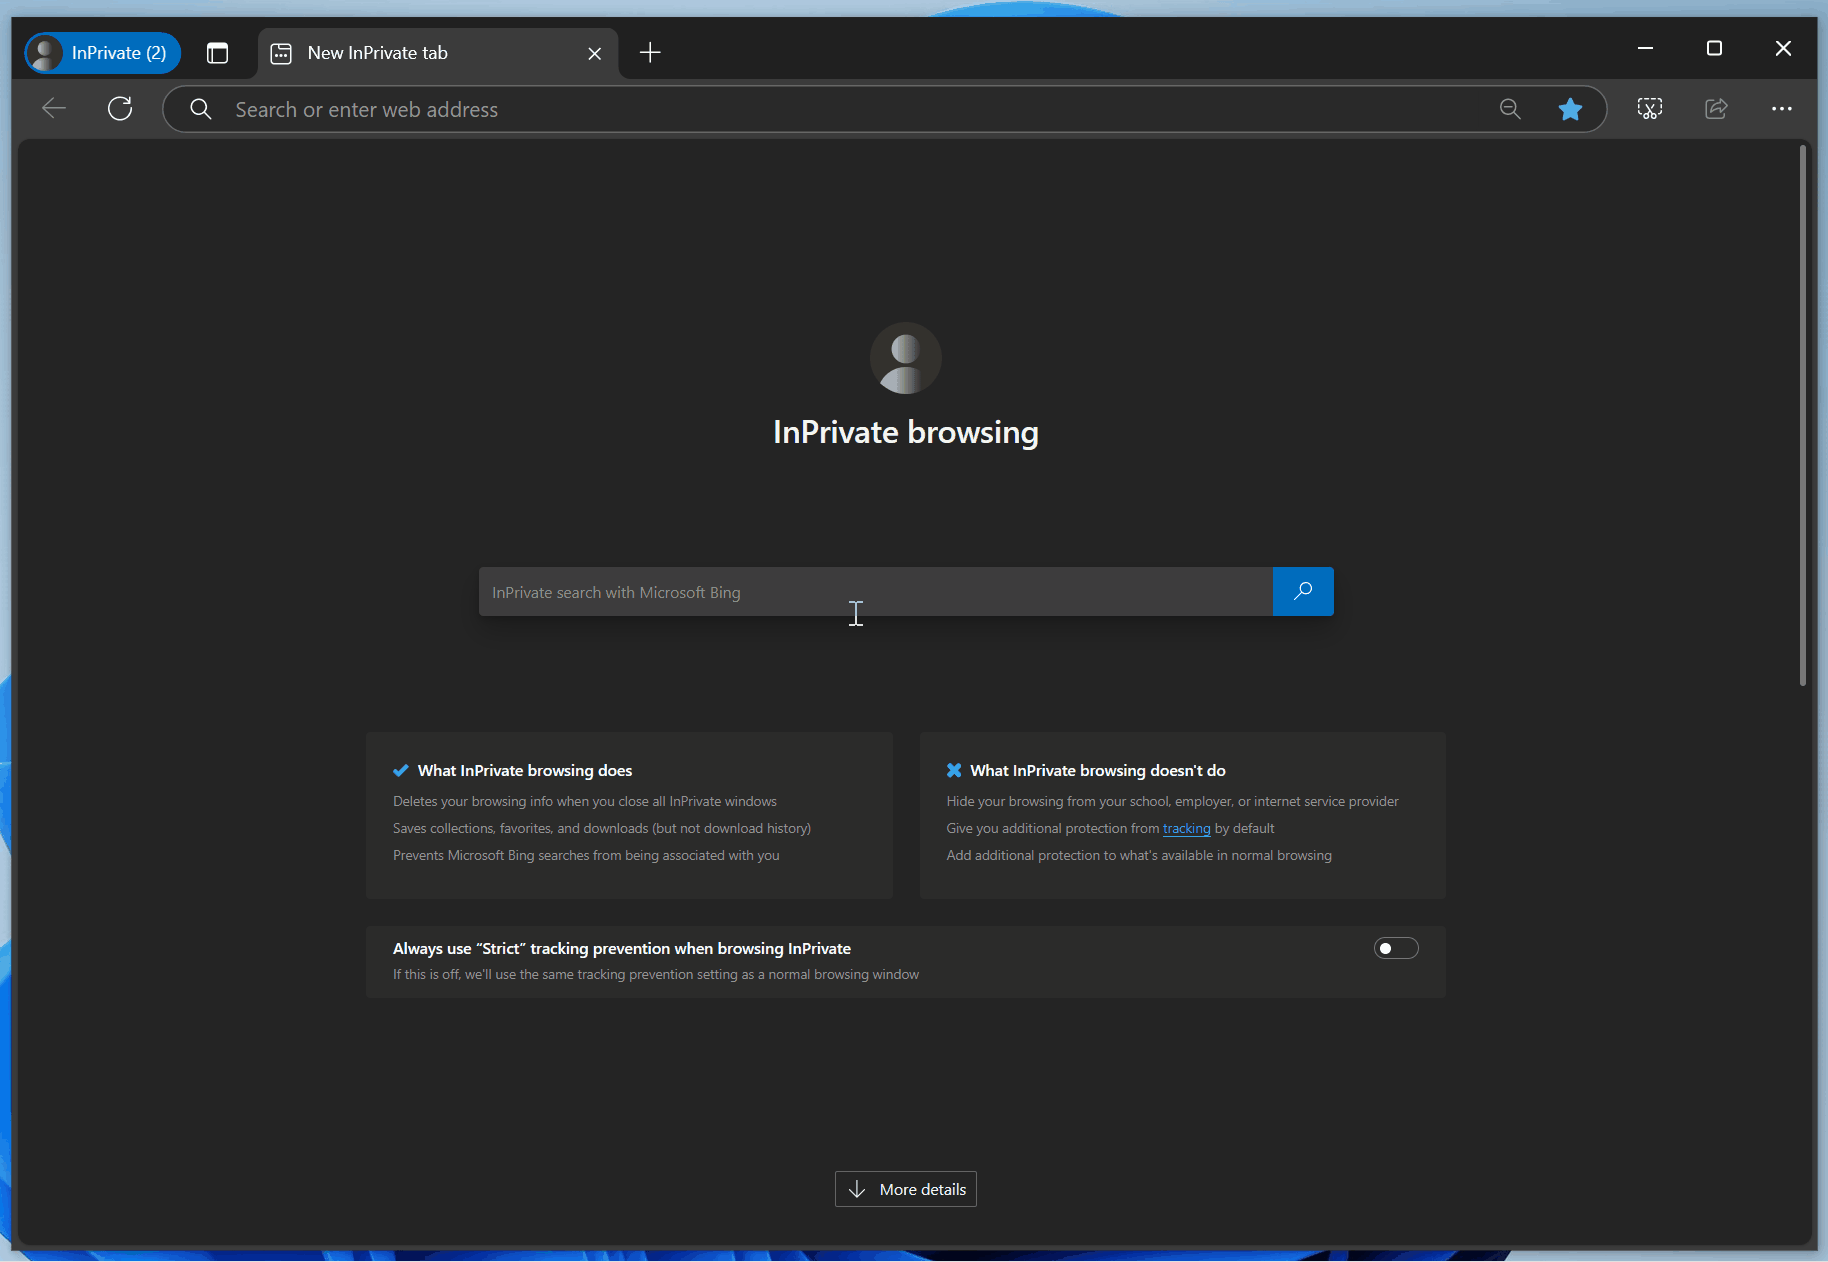Click the InPrivate profile badge
The width and height of the screenshot is (1828, 1262).
pyautogui.click(x=103, y=53)
